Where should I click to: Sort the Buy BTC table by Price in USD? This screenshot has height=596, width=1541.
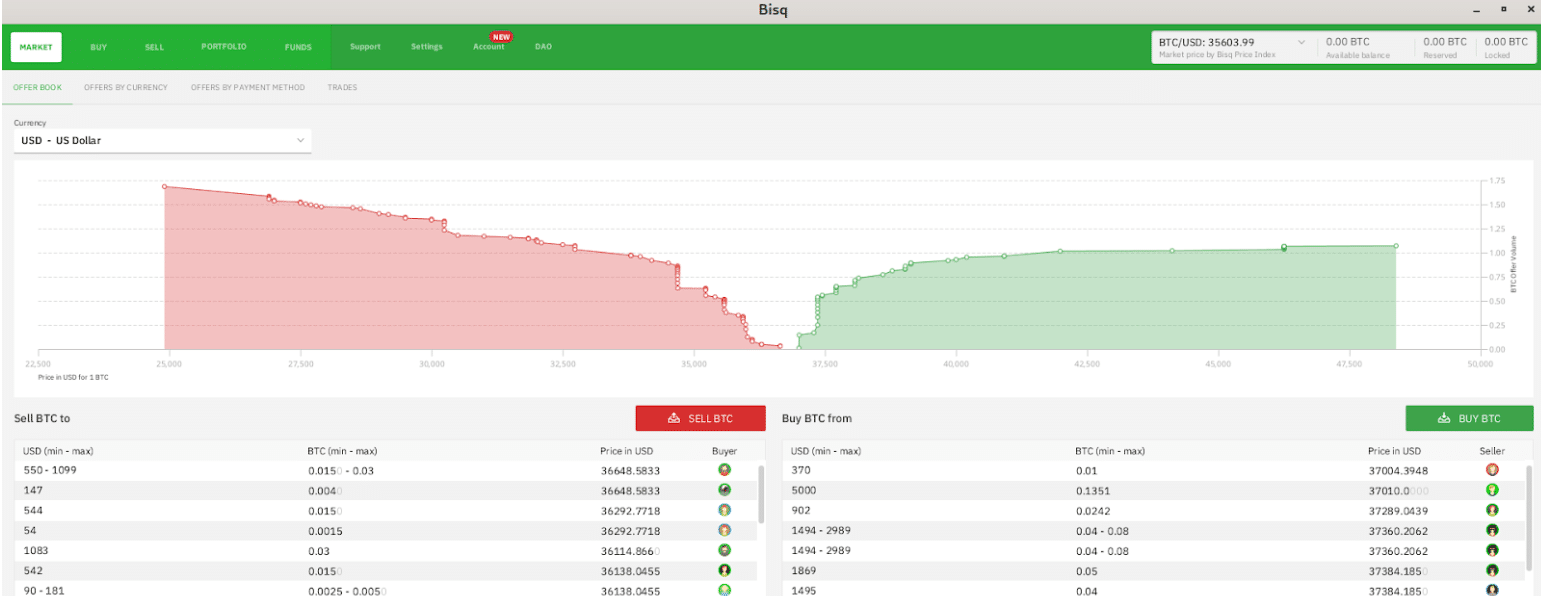1394,451
